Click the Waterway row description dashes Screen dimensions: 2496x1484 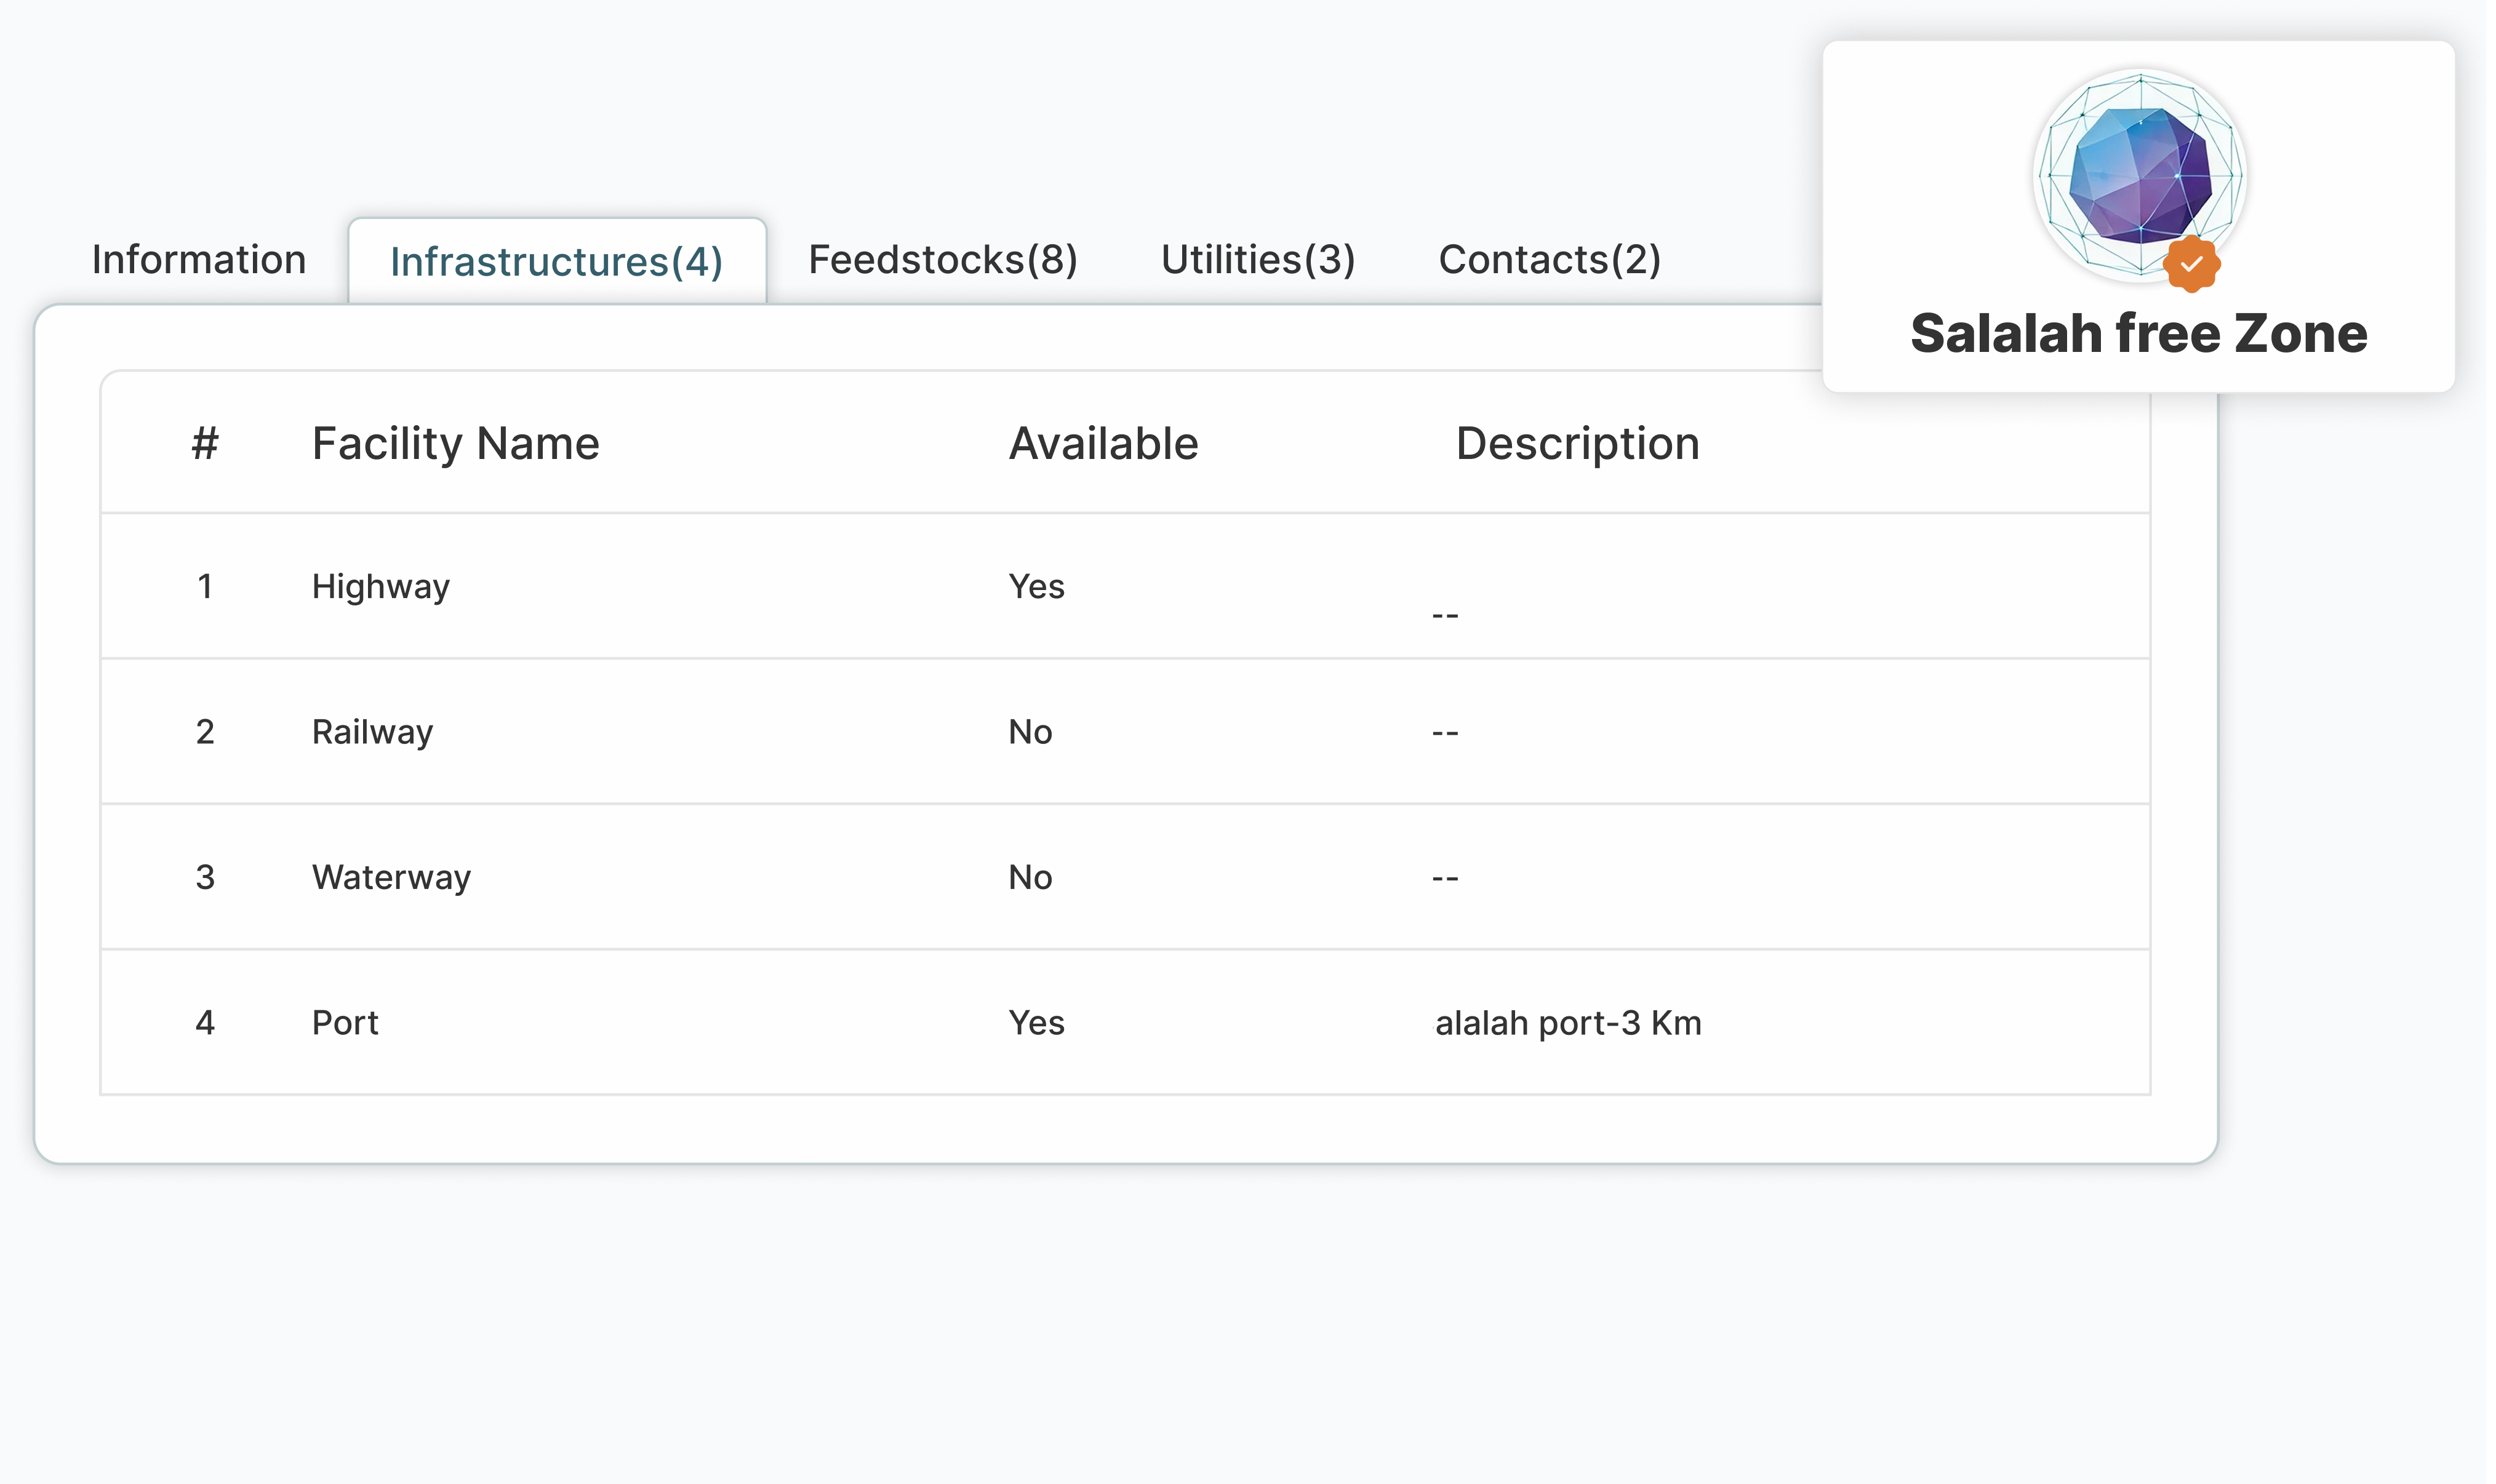click(x=1446, y=878)
